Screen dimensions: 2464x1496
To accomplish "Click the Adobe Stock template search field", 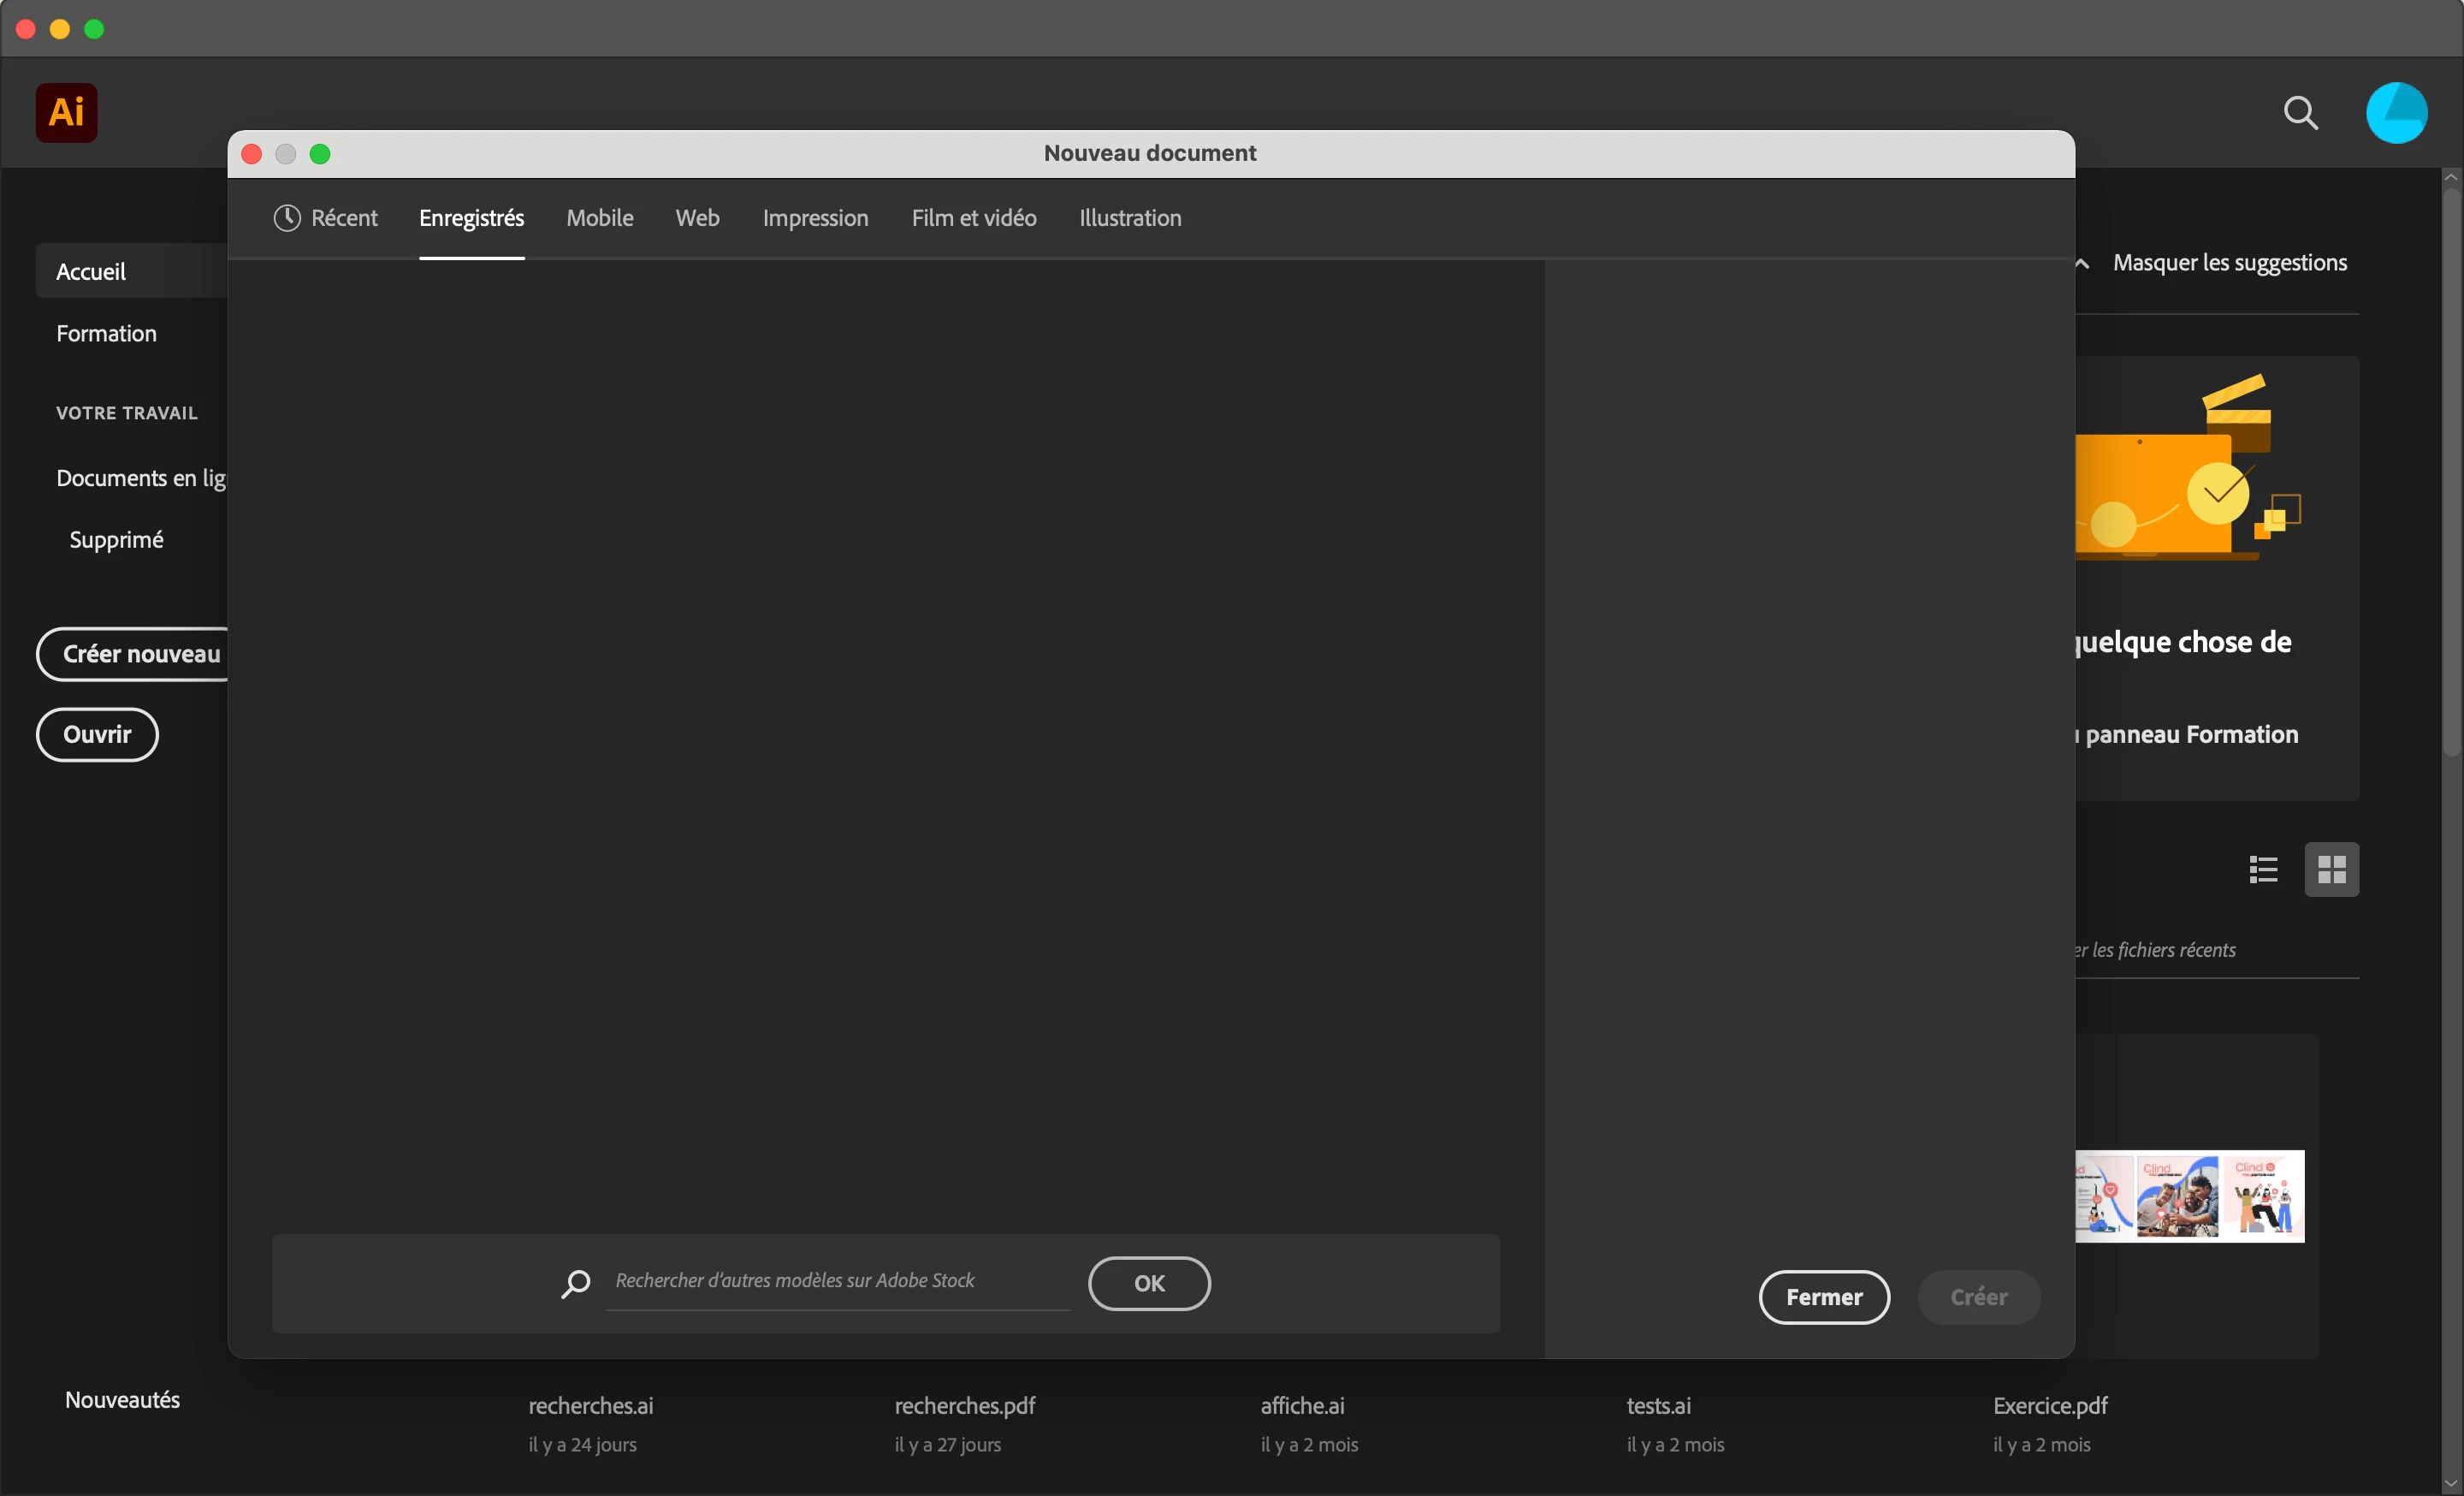I will tap(838, 1281).
